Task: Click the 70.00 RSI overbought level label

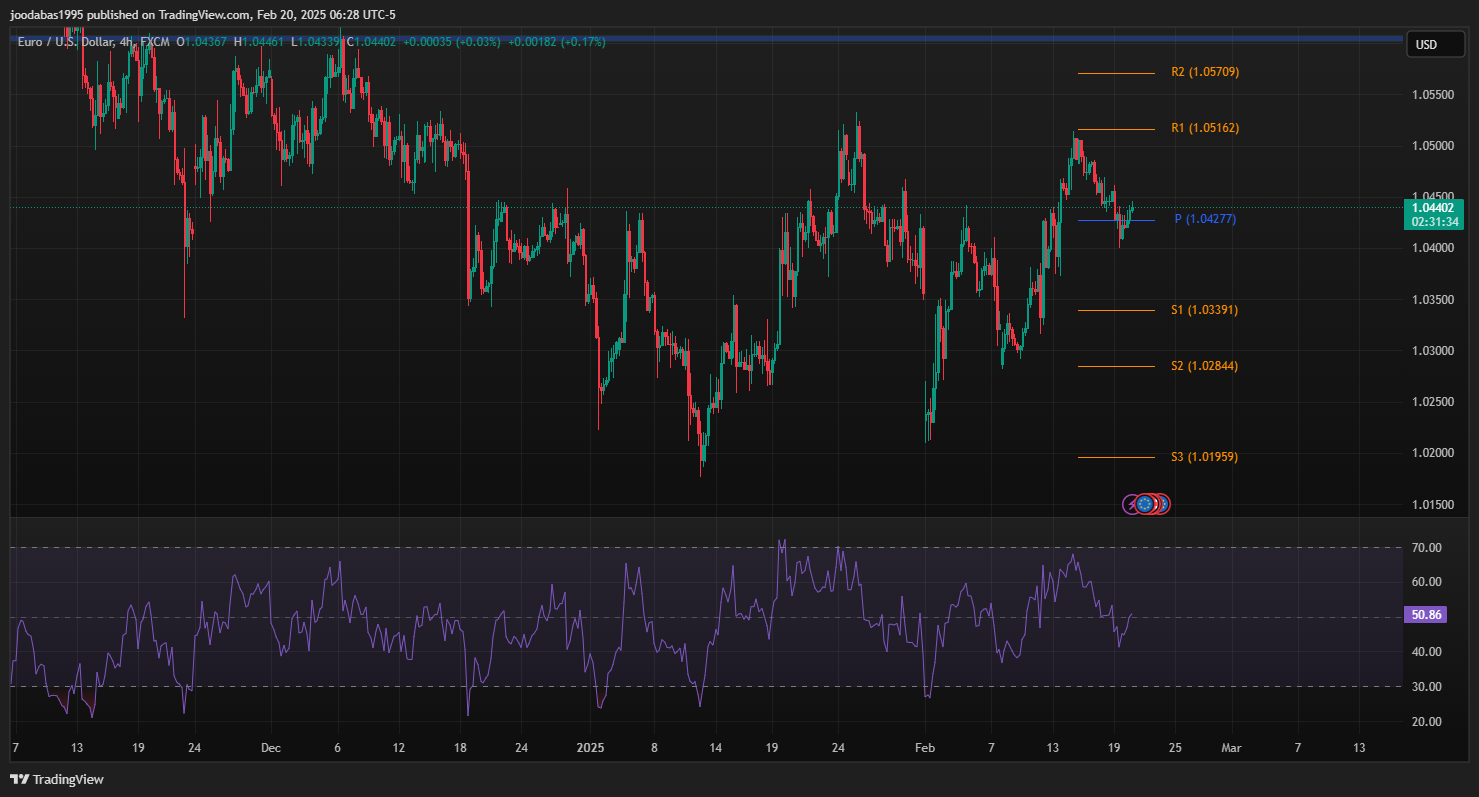Action: pyautogui.click(x=1426, y=548)
